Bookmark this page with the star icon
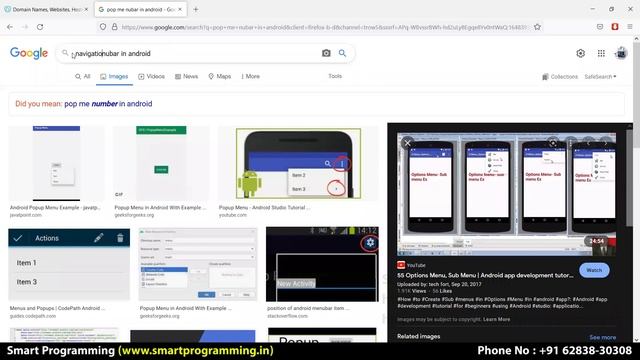The width and height of the screenshot is (640, 360). click(x=537, y=27)
